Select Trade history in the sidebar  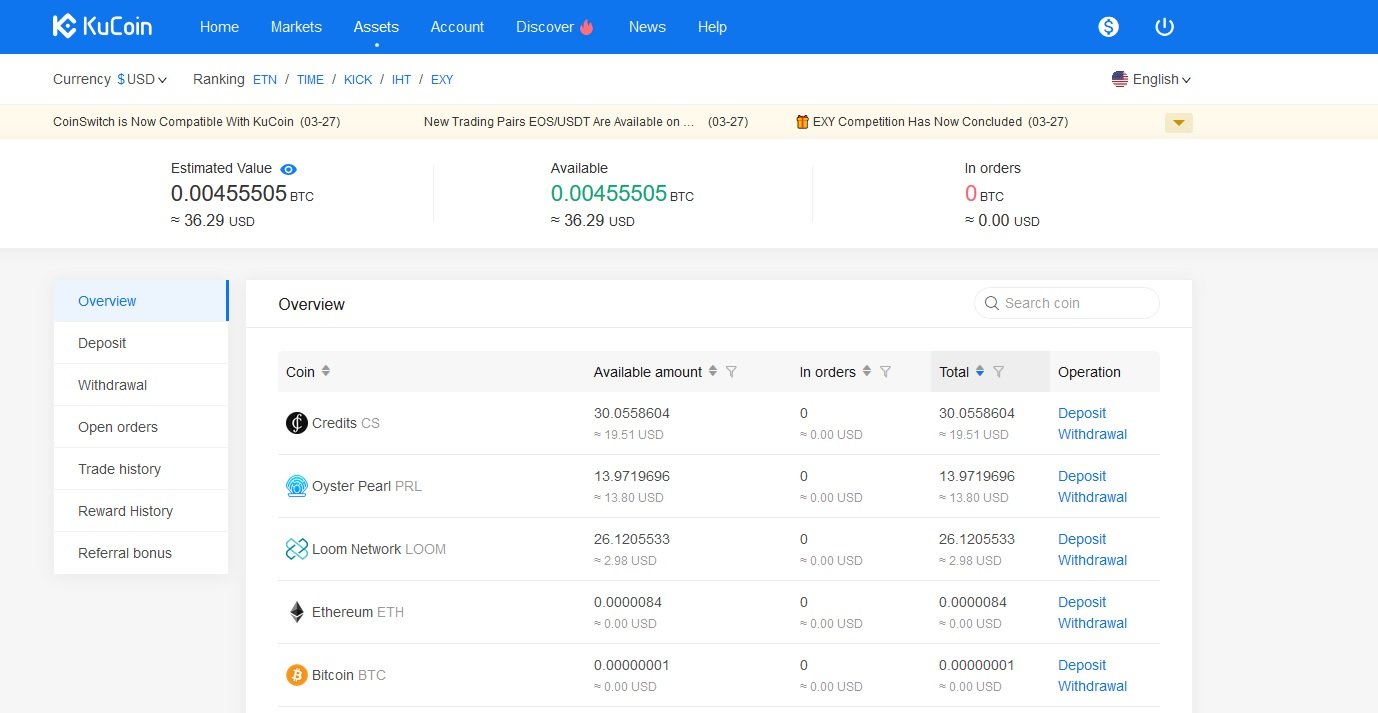point(141,469)
